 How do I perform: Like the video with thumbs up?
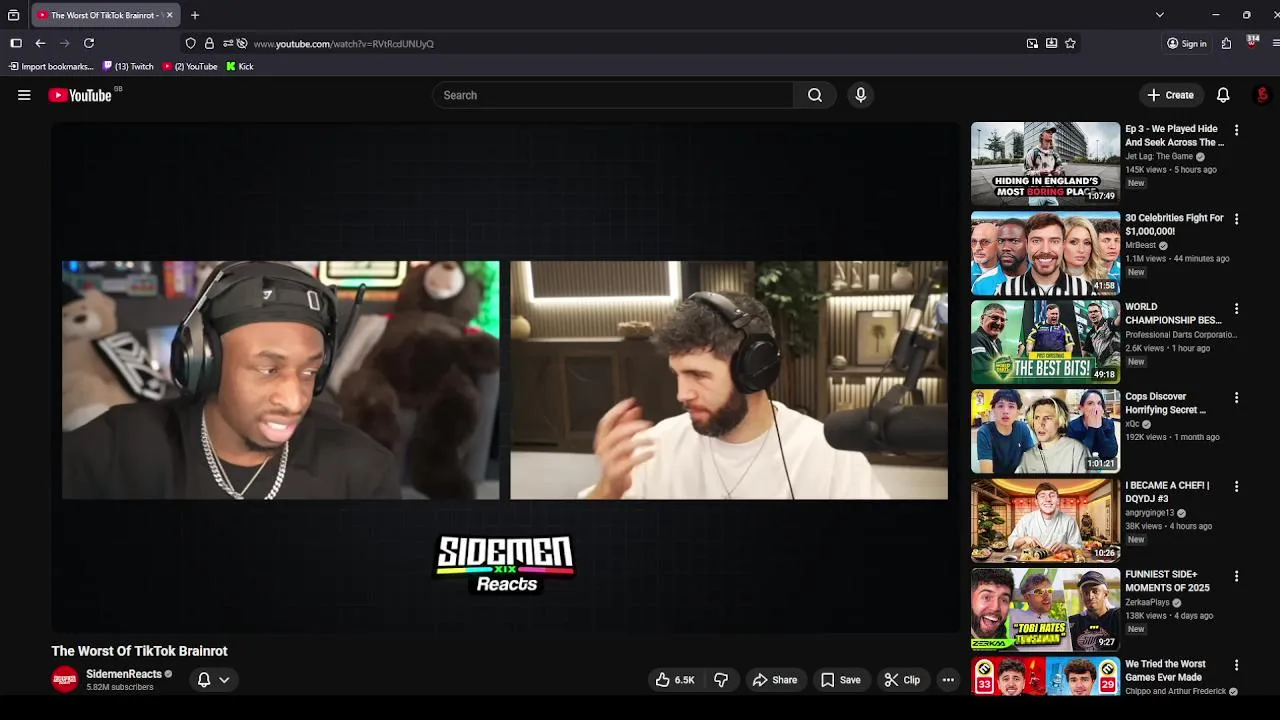pos(674,680)
